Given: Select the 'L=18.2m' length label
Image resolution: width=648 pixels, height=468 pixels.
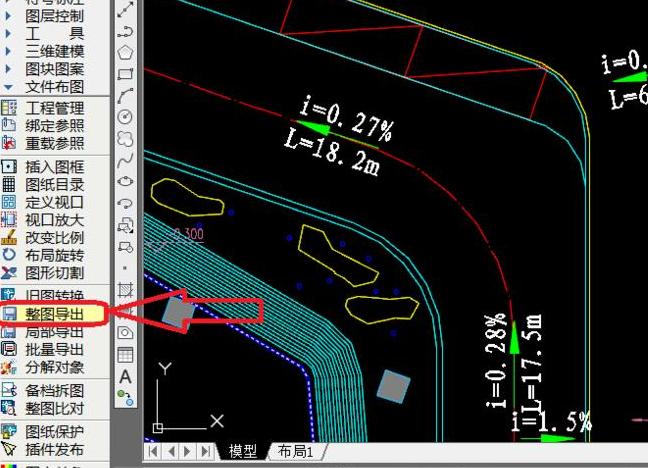Looking at the screenshot, I should coord(331,151).
